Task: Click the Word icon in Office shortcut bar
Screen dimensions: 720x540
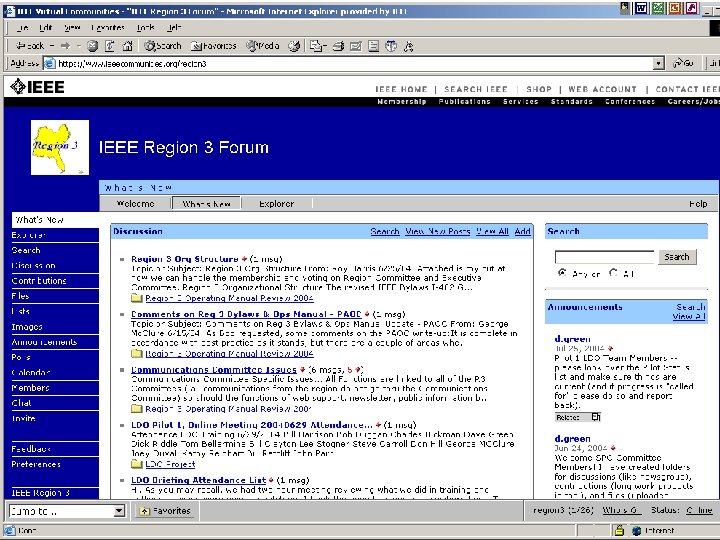Action: point(641,8)
